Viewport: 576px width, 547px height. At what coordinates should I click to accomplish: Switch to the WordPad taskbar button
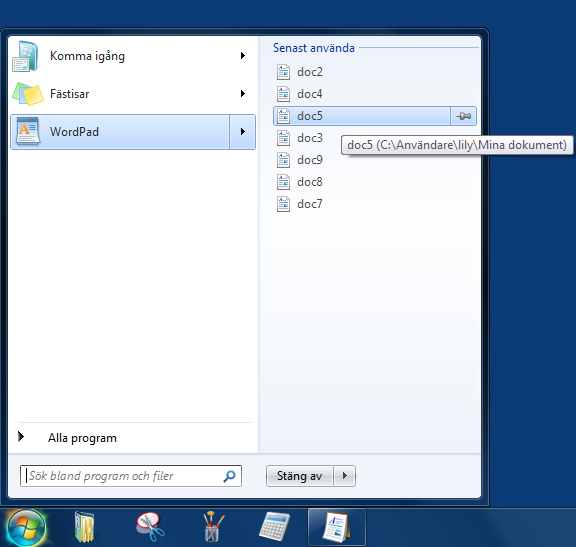(x=337, y=527)
